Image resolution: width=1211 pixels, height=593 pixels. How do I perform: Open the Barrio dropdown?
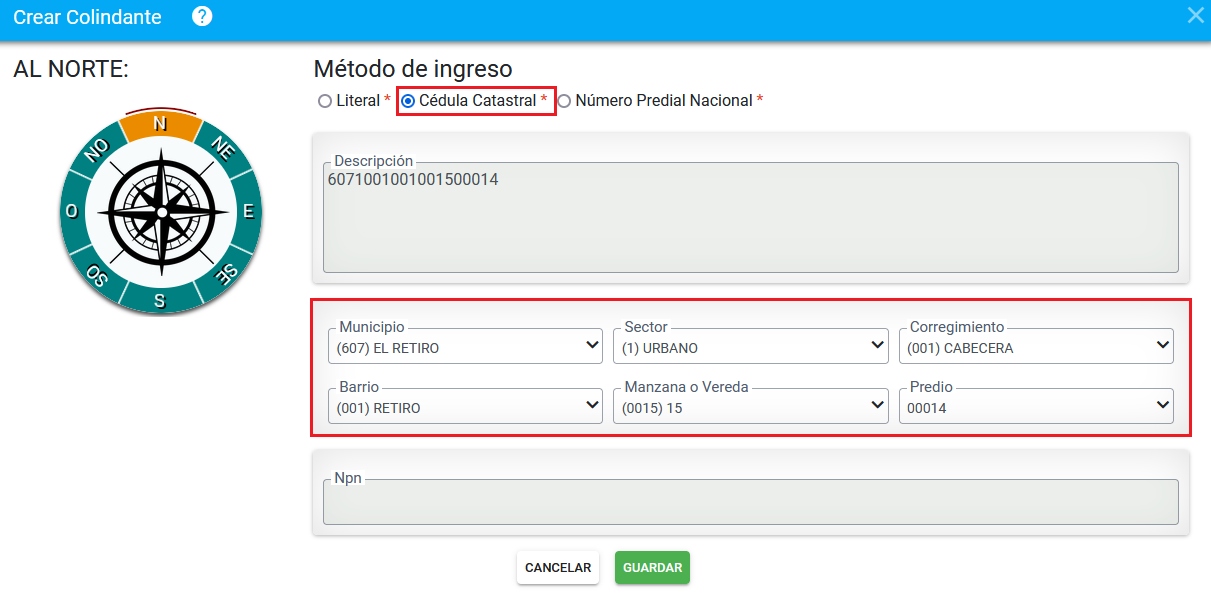coord(465,406)
